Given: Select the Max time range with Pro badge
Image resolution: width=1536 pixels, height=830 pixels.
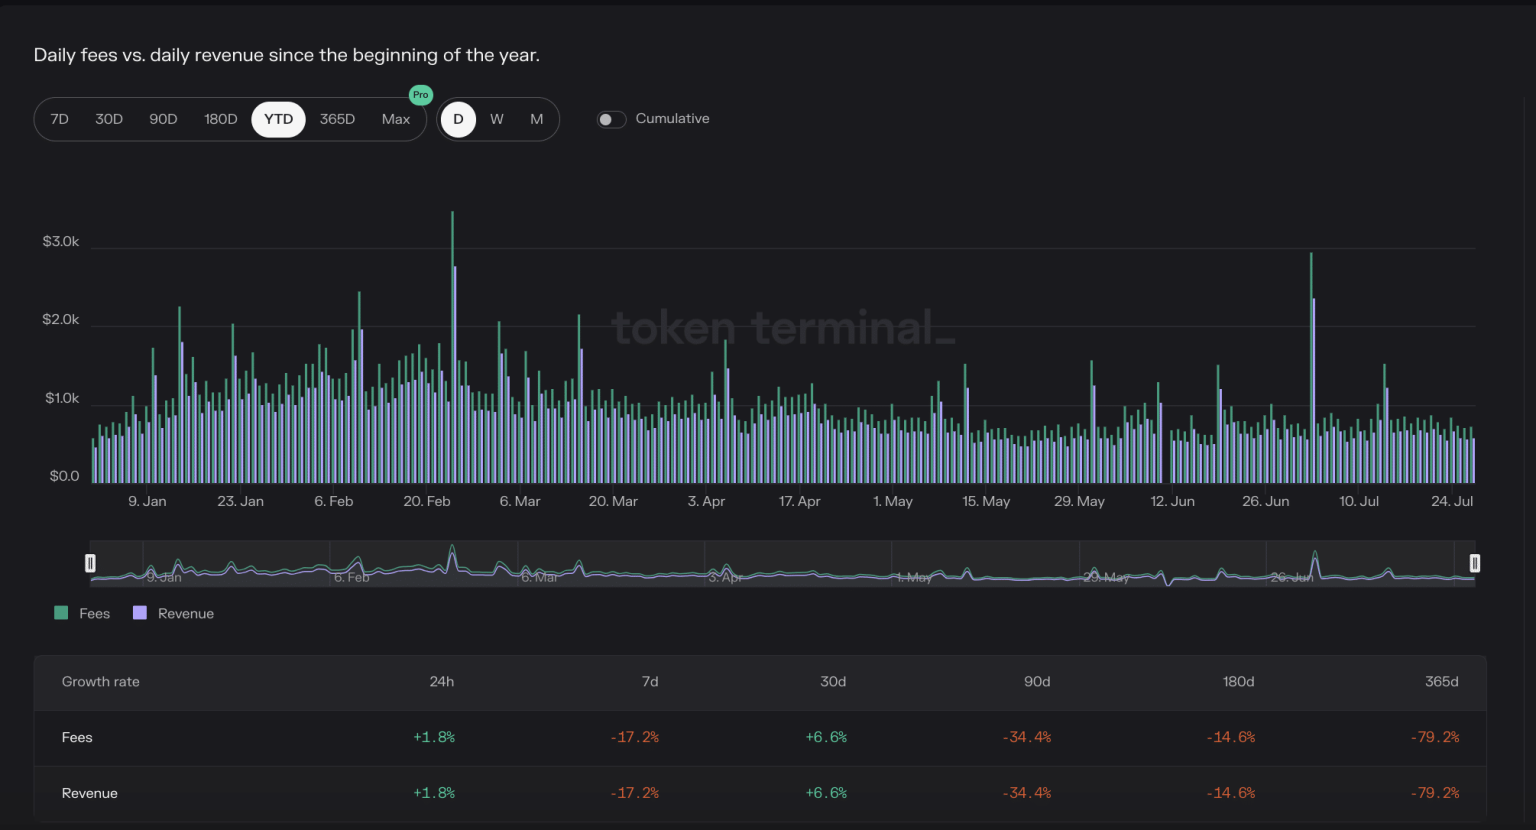Looking at the screenshot, I should click(396, 119).
